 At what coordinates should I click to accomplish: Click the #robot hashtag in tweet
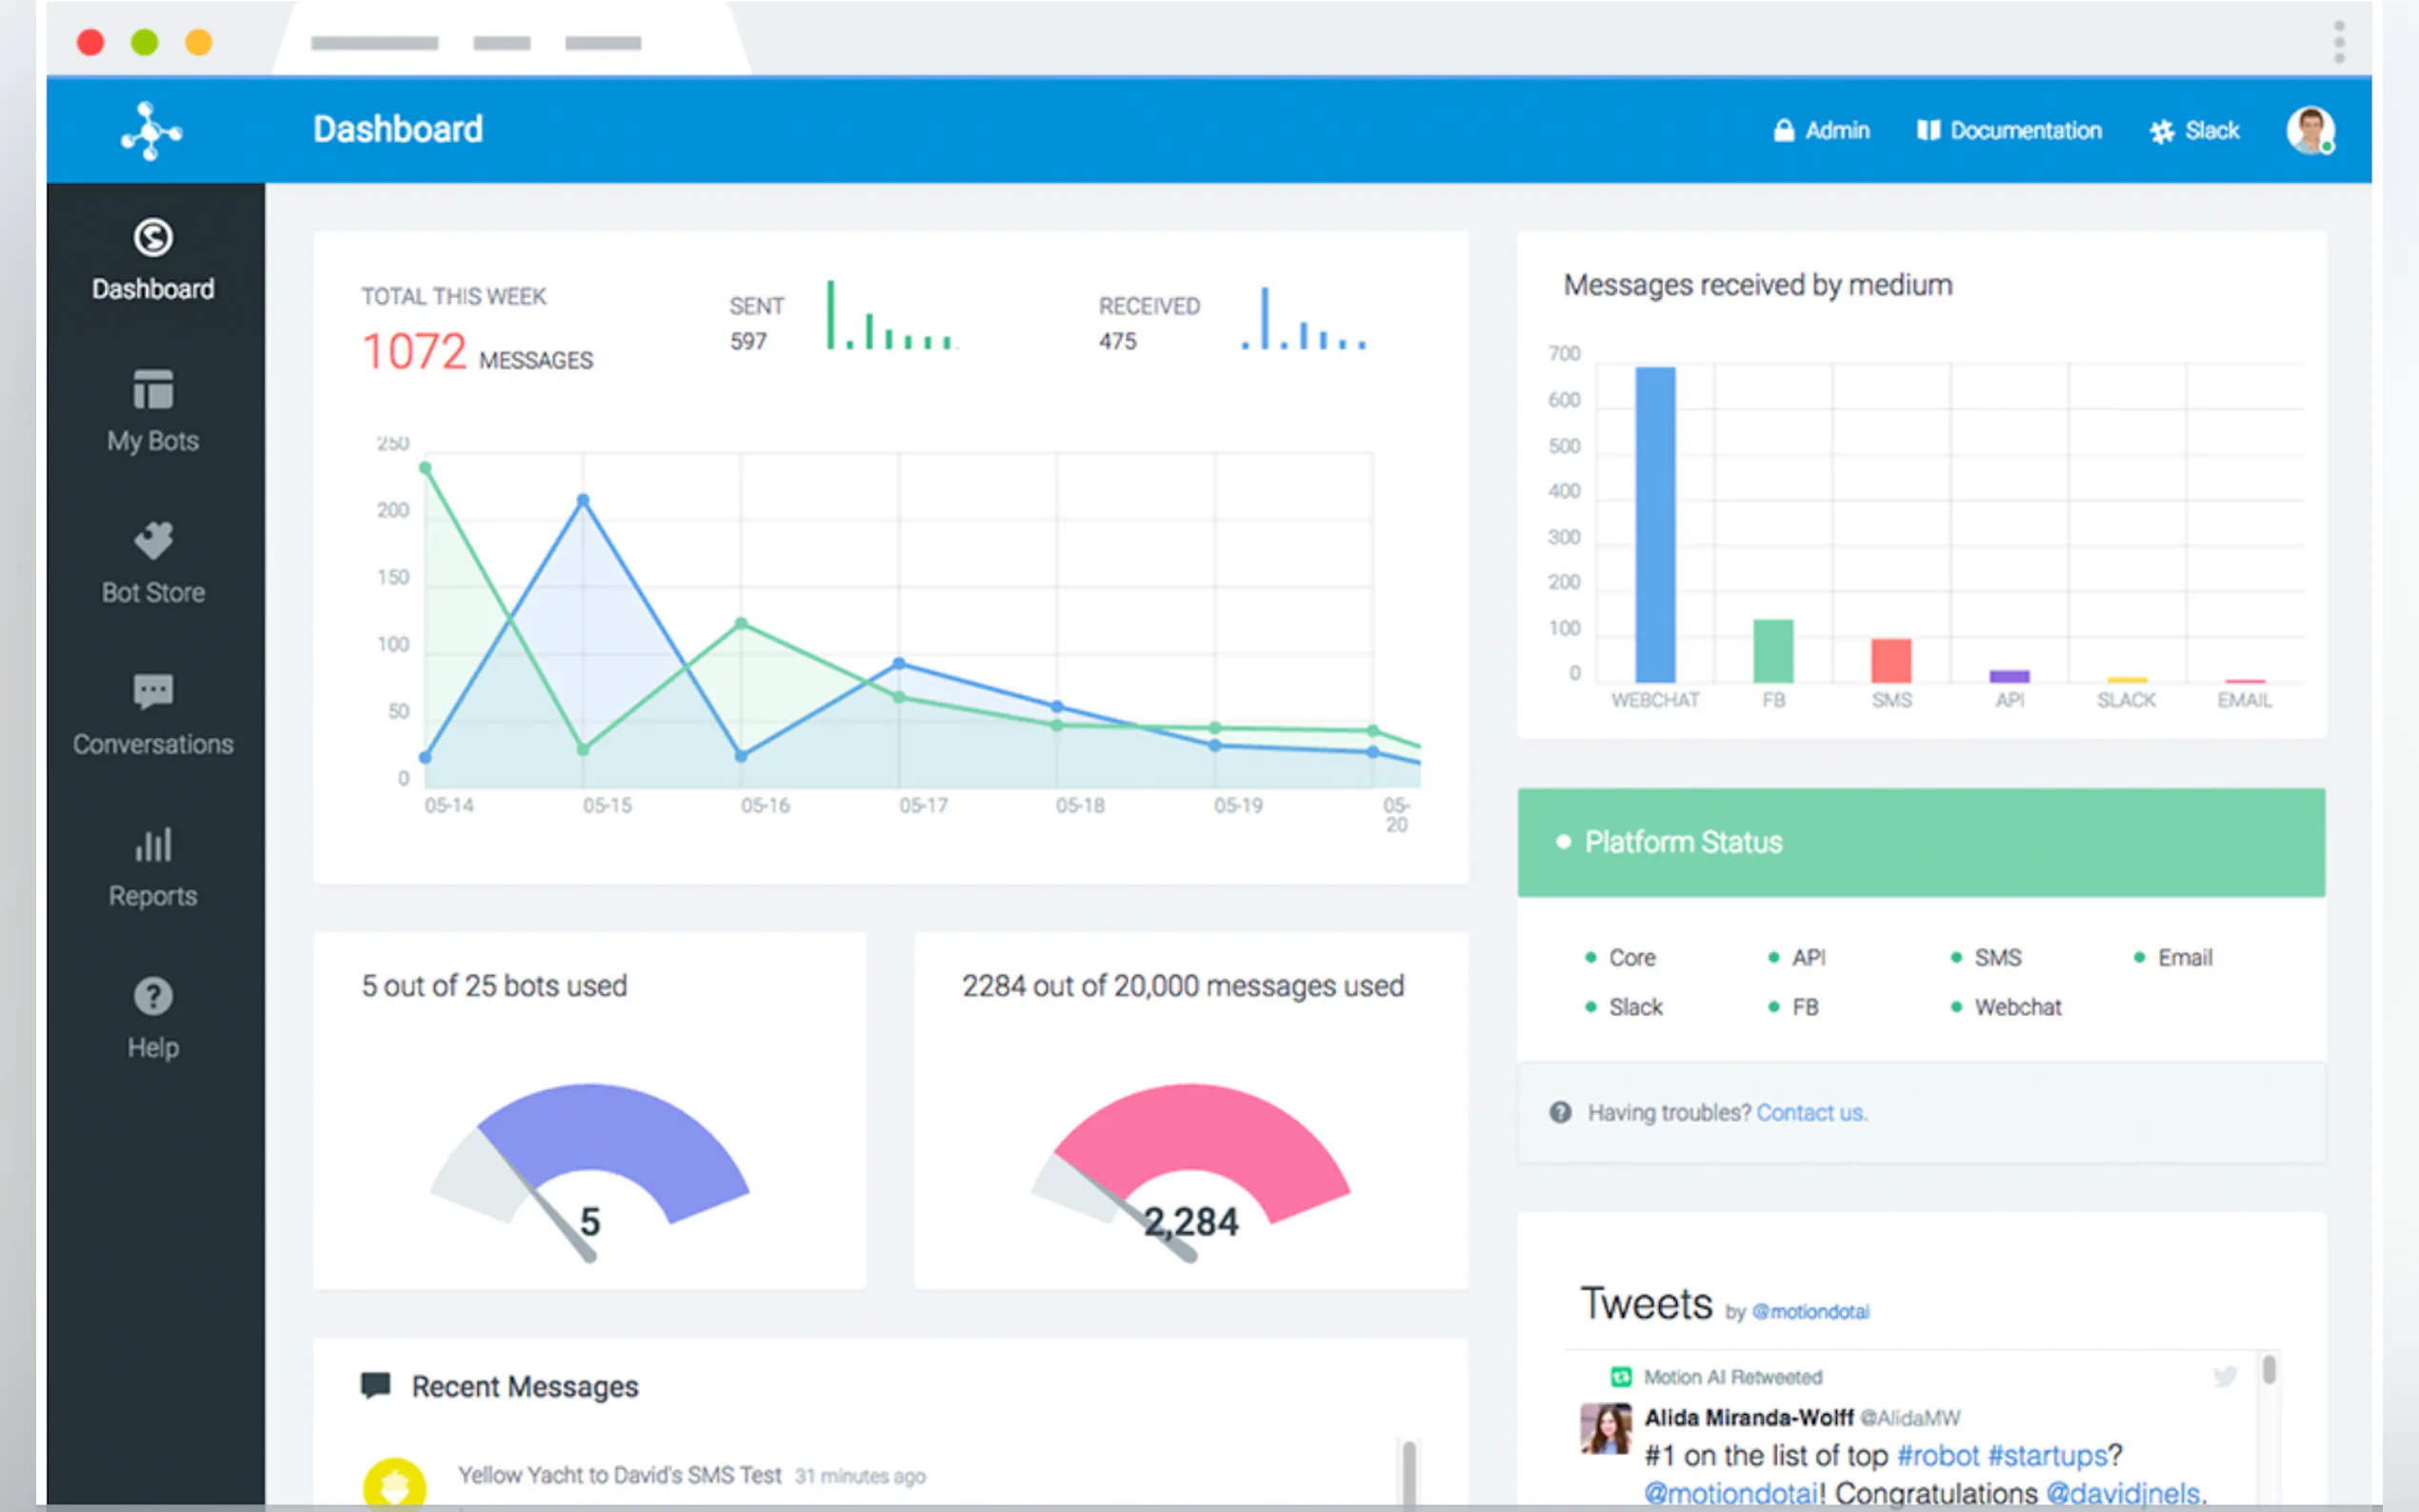1937,1456
